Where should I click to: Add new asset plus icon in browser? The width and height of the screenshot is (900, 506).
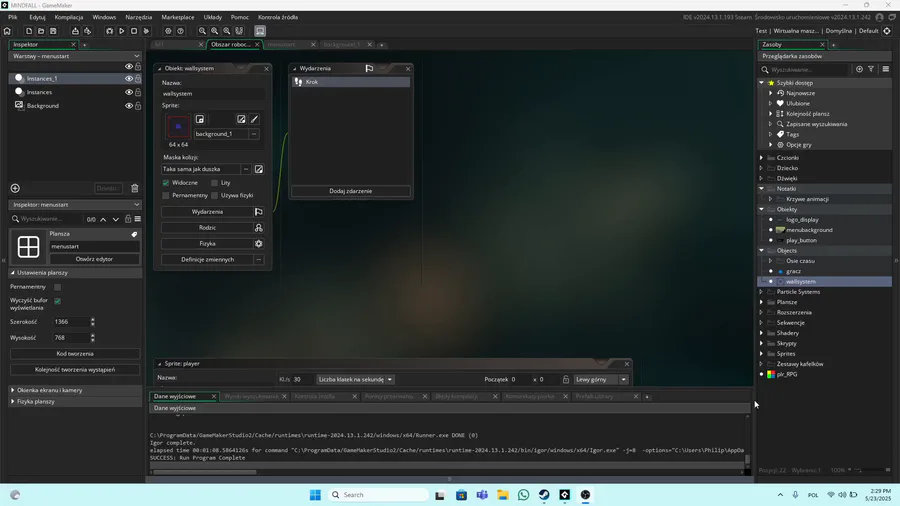[x=859, y=69]
